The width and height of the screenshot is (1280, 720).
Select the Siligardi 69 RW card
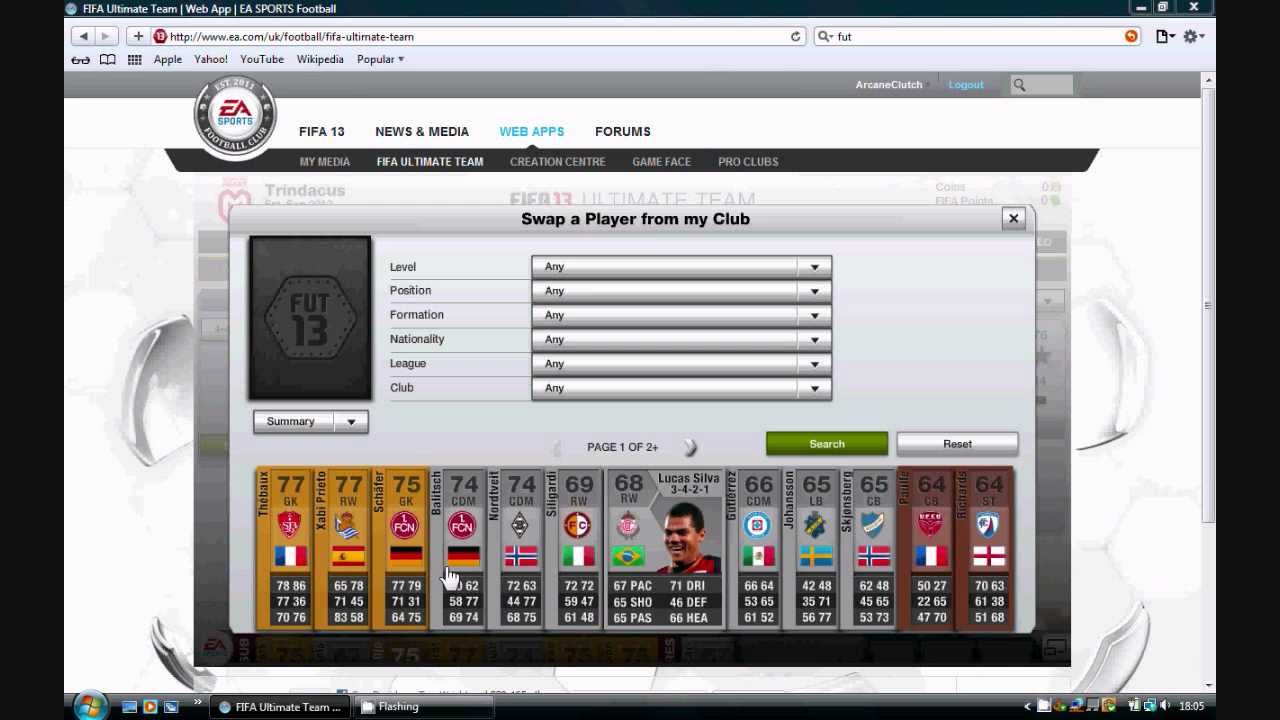(573, 549)
